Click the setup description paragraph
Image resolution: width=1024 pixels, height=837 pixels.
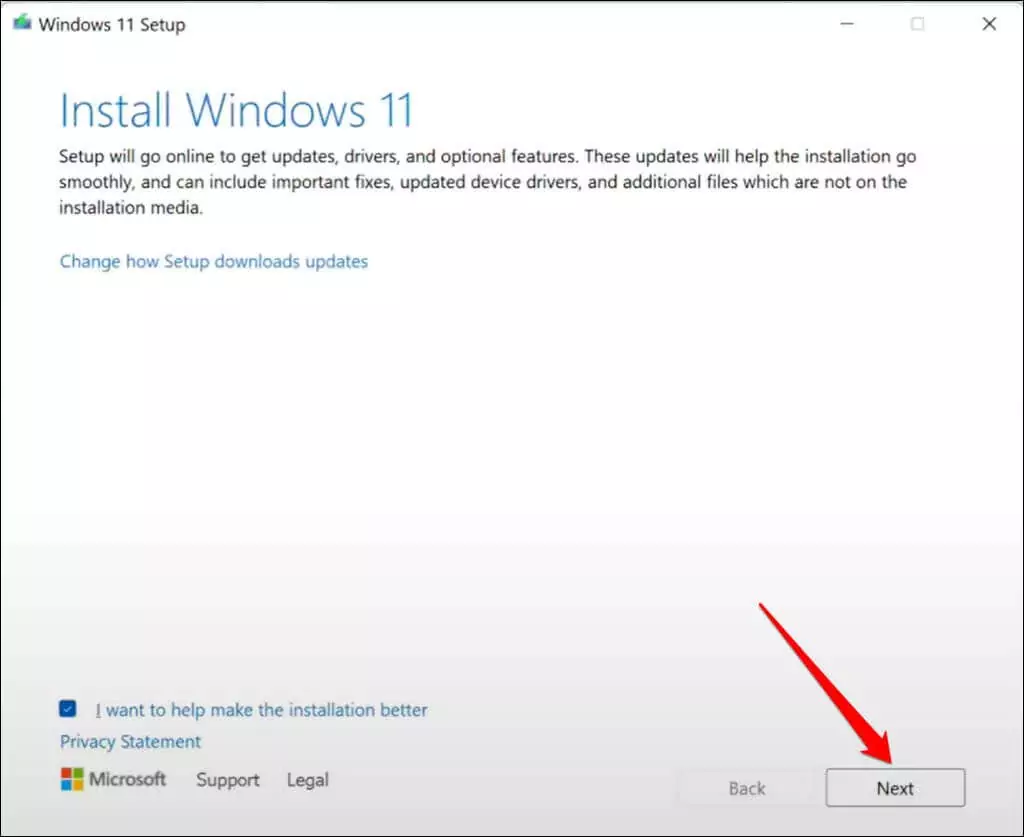(487, 182)
